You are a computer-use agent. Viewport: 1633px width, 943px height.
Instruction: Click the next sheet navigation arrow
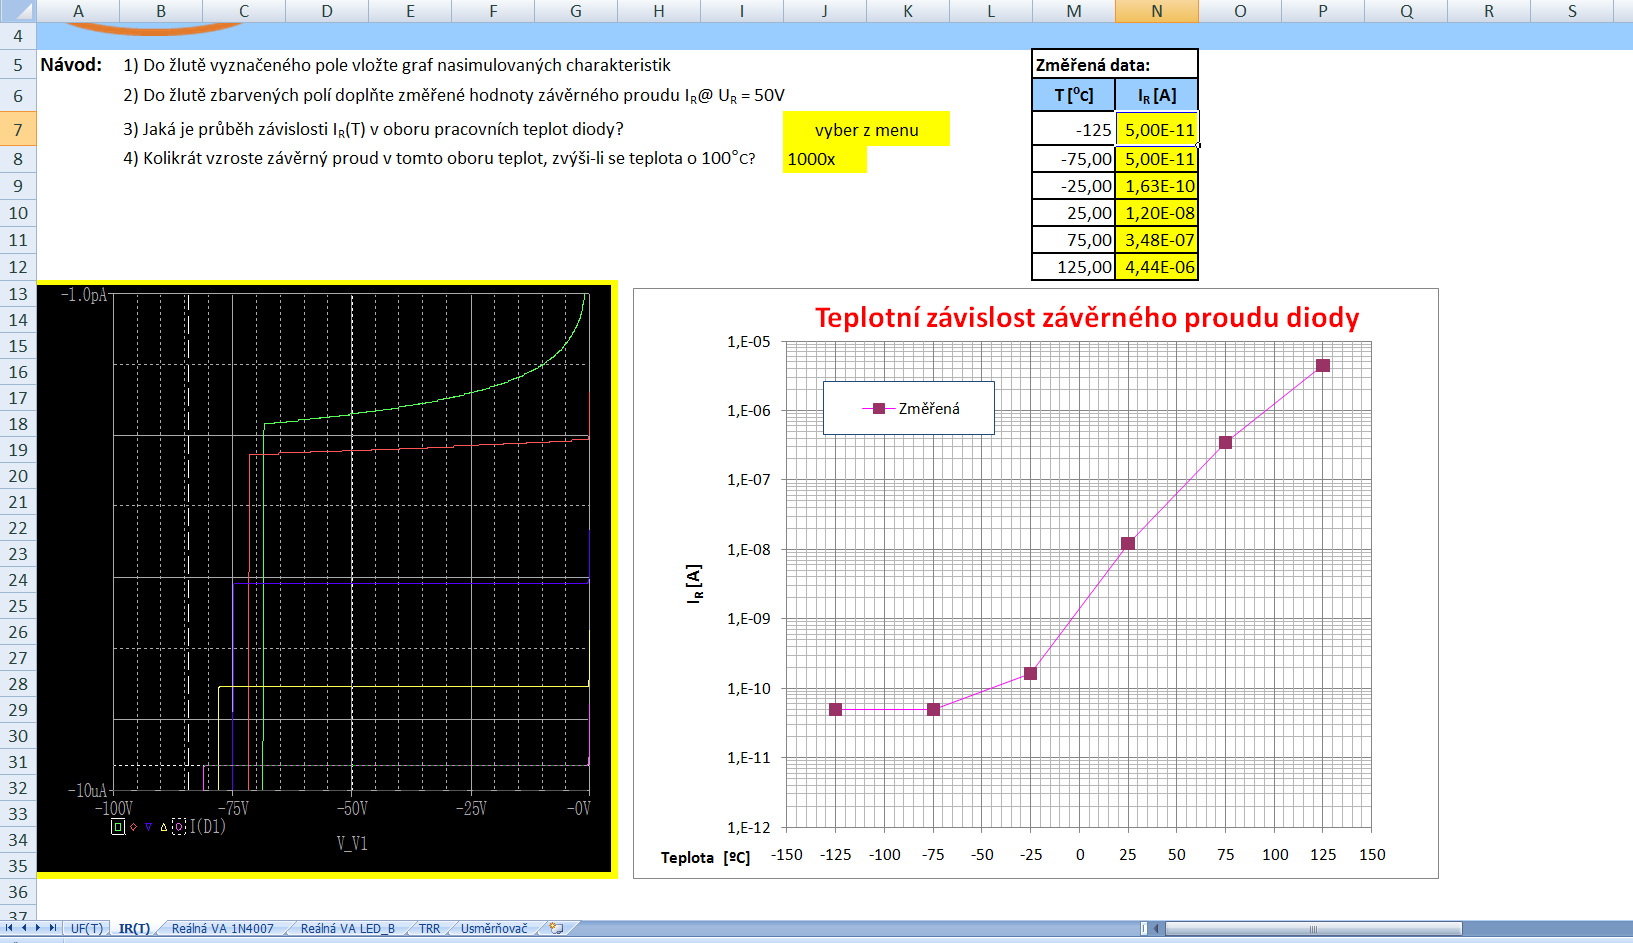coord(39,928)
